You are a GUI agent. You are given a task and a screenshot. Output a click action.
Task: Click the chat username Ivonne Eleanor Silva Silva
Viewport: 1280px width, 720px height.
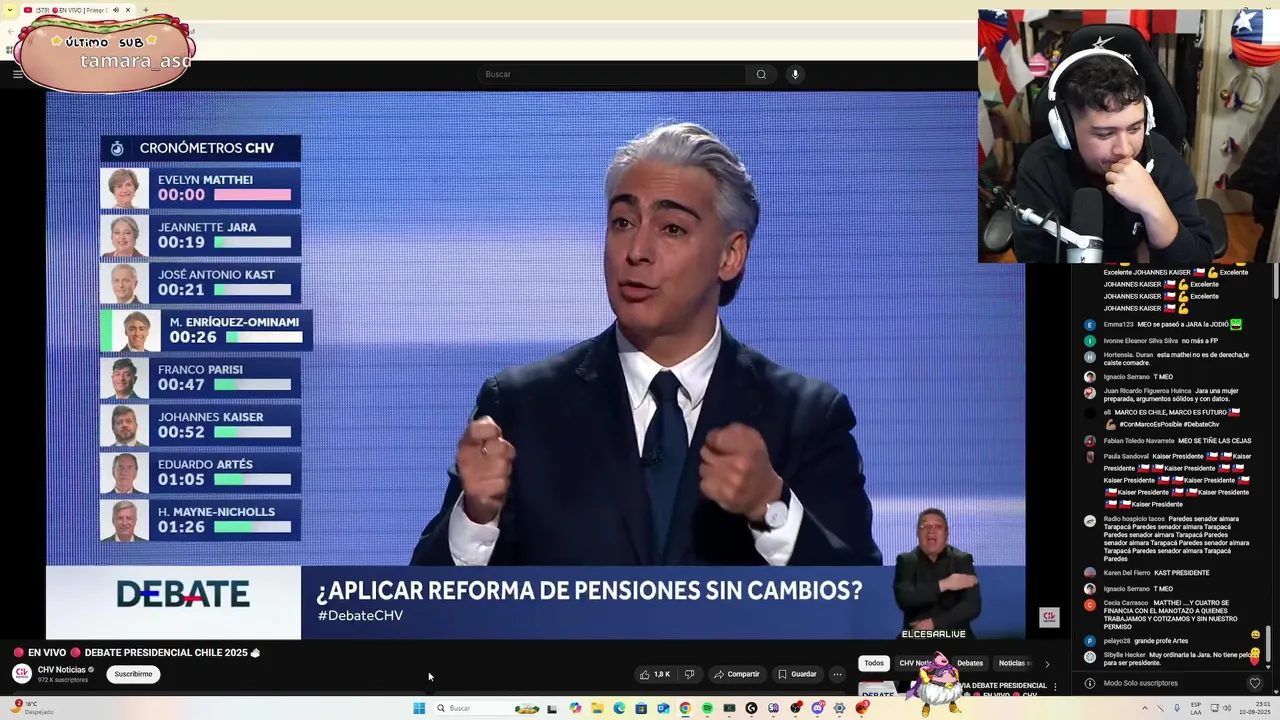coord(1140,341)
